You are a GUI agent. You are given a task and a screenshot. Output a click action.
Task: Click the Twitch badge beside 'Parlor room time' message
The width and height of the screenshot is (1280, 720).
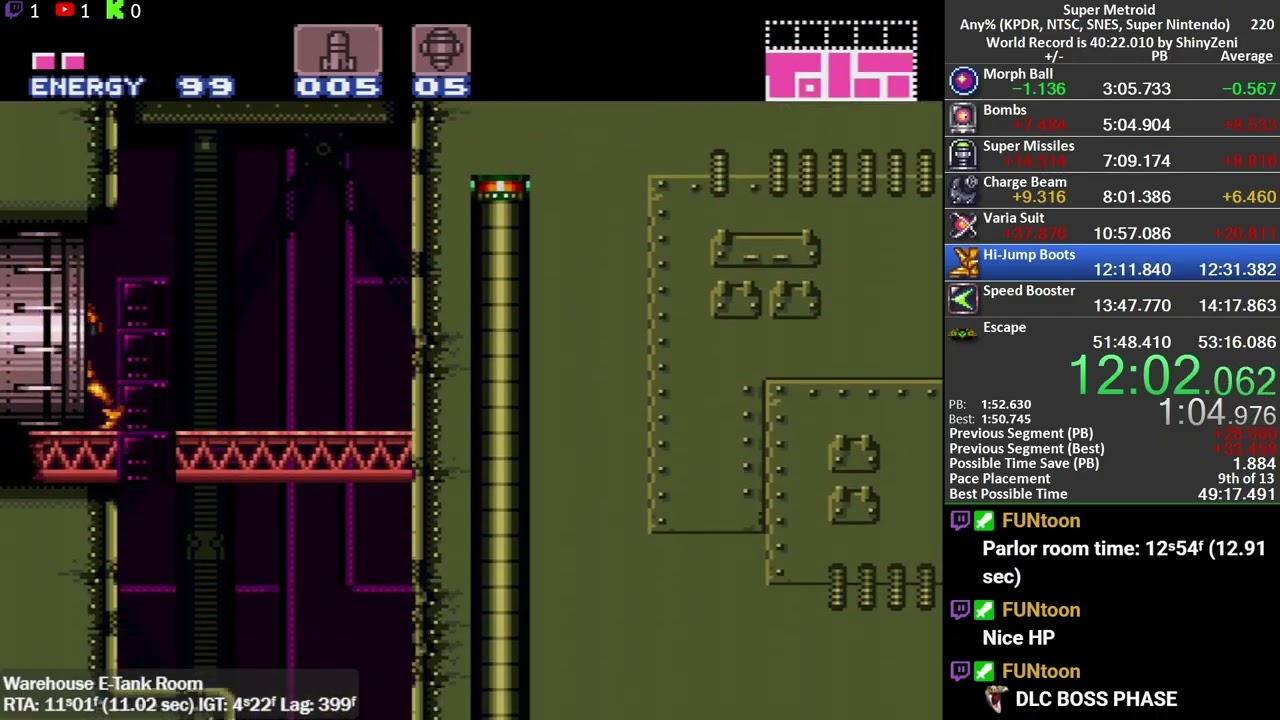[960, 520]
